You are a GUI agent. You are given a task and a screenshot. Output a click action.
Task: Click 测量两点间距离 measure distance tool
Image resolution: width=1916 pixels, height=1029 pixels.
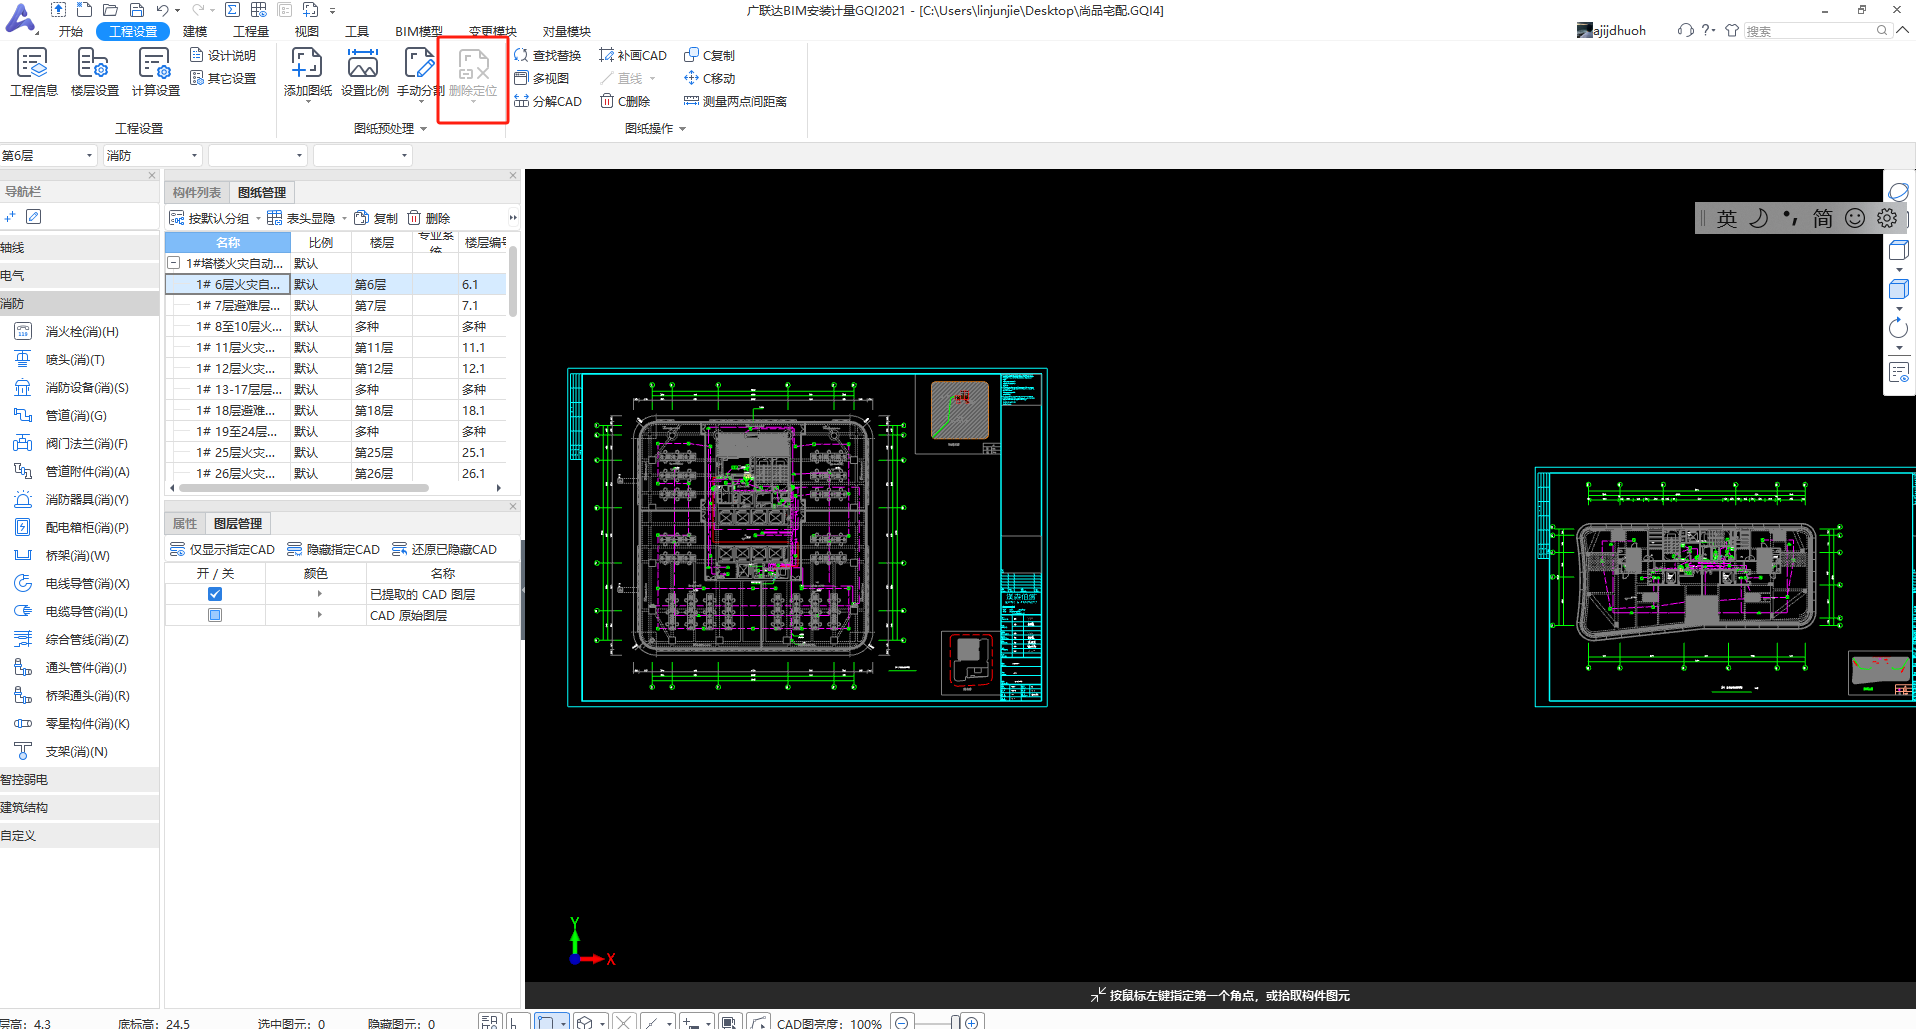pos(736,101)
